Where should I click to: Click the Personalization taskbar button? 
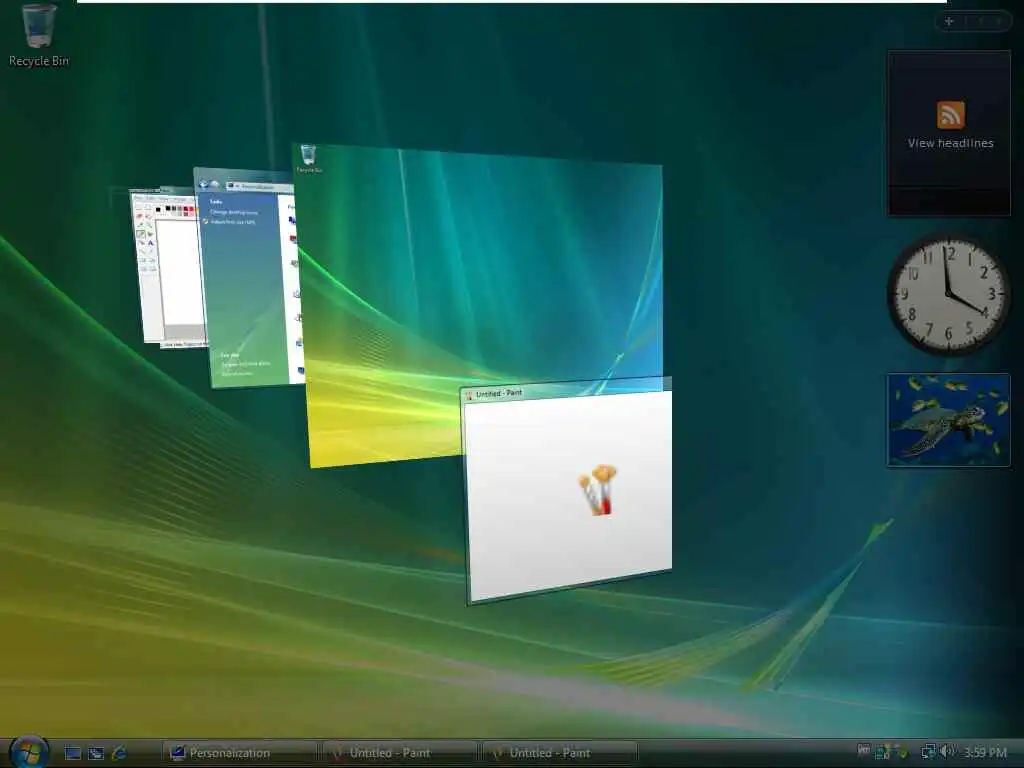coord(239,753)
